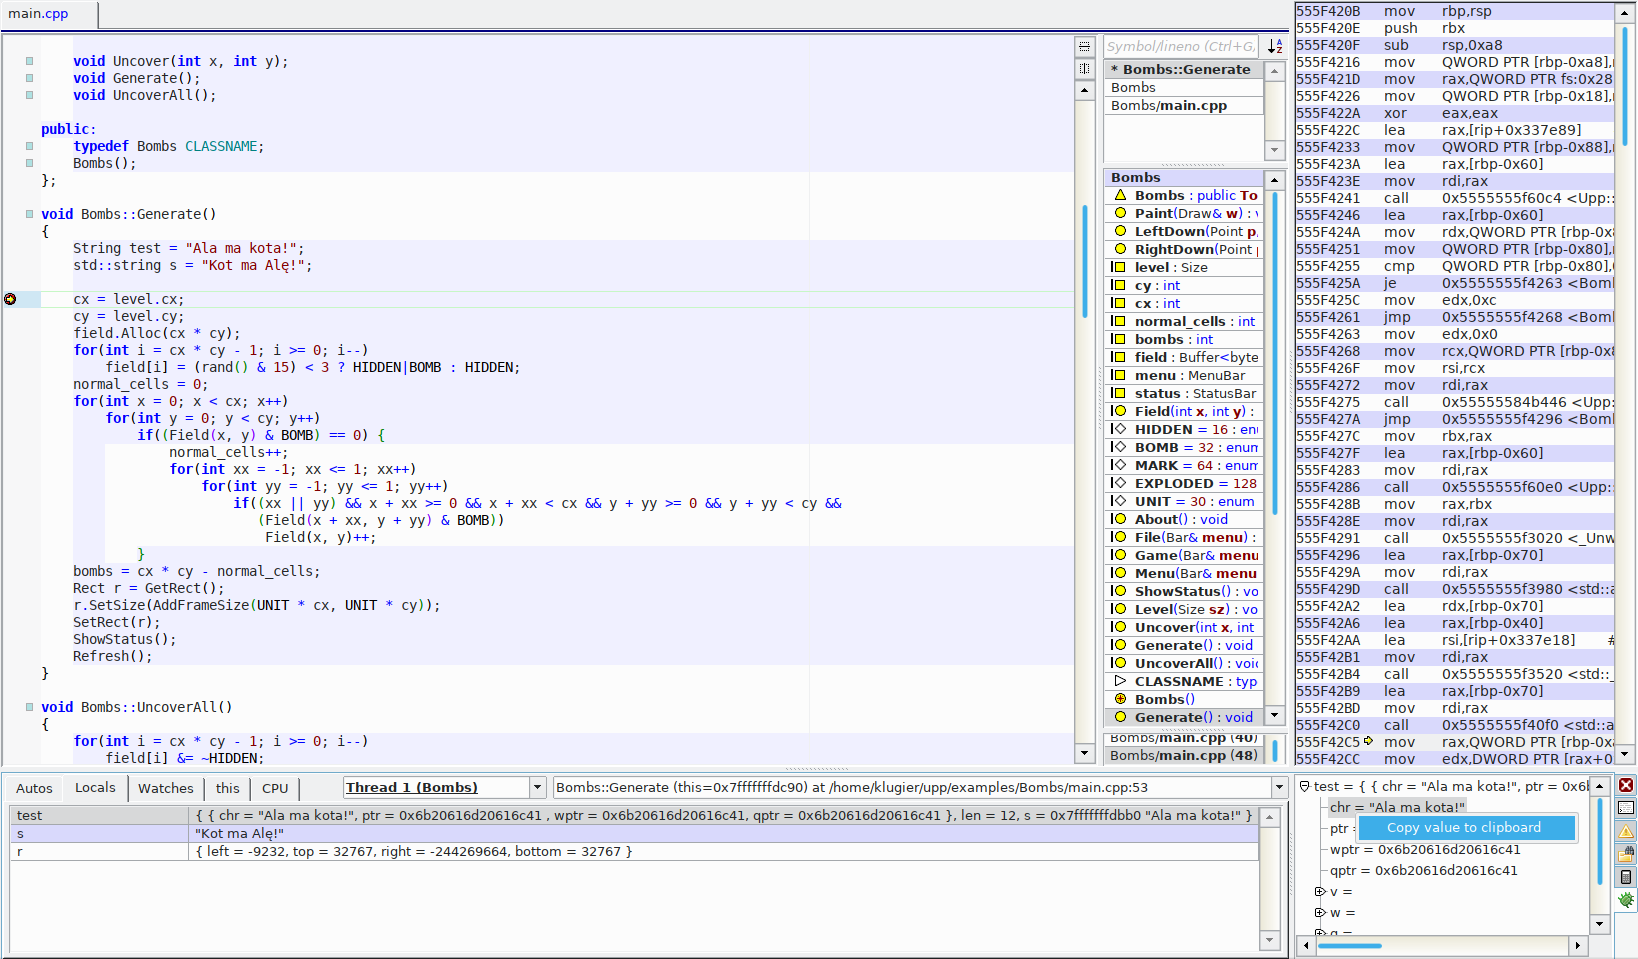
Task: Open the Bombs::Generate stack frame dropdown
Action: point(1279,788)
